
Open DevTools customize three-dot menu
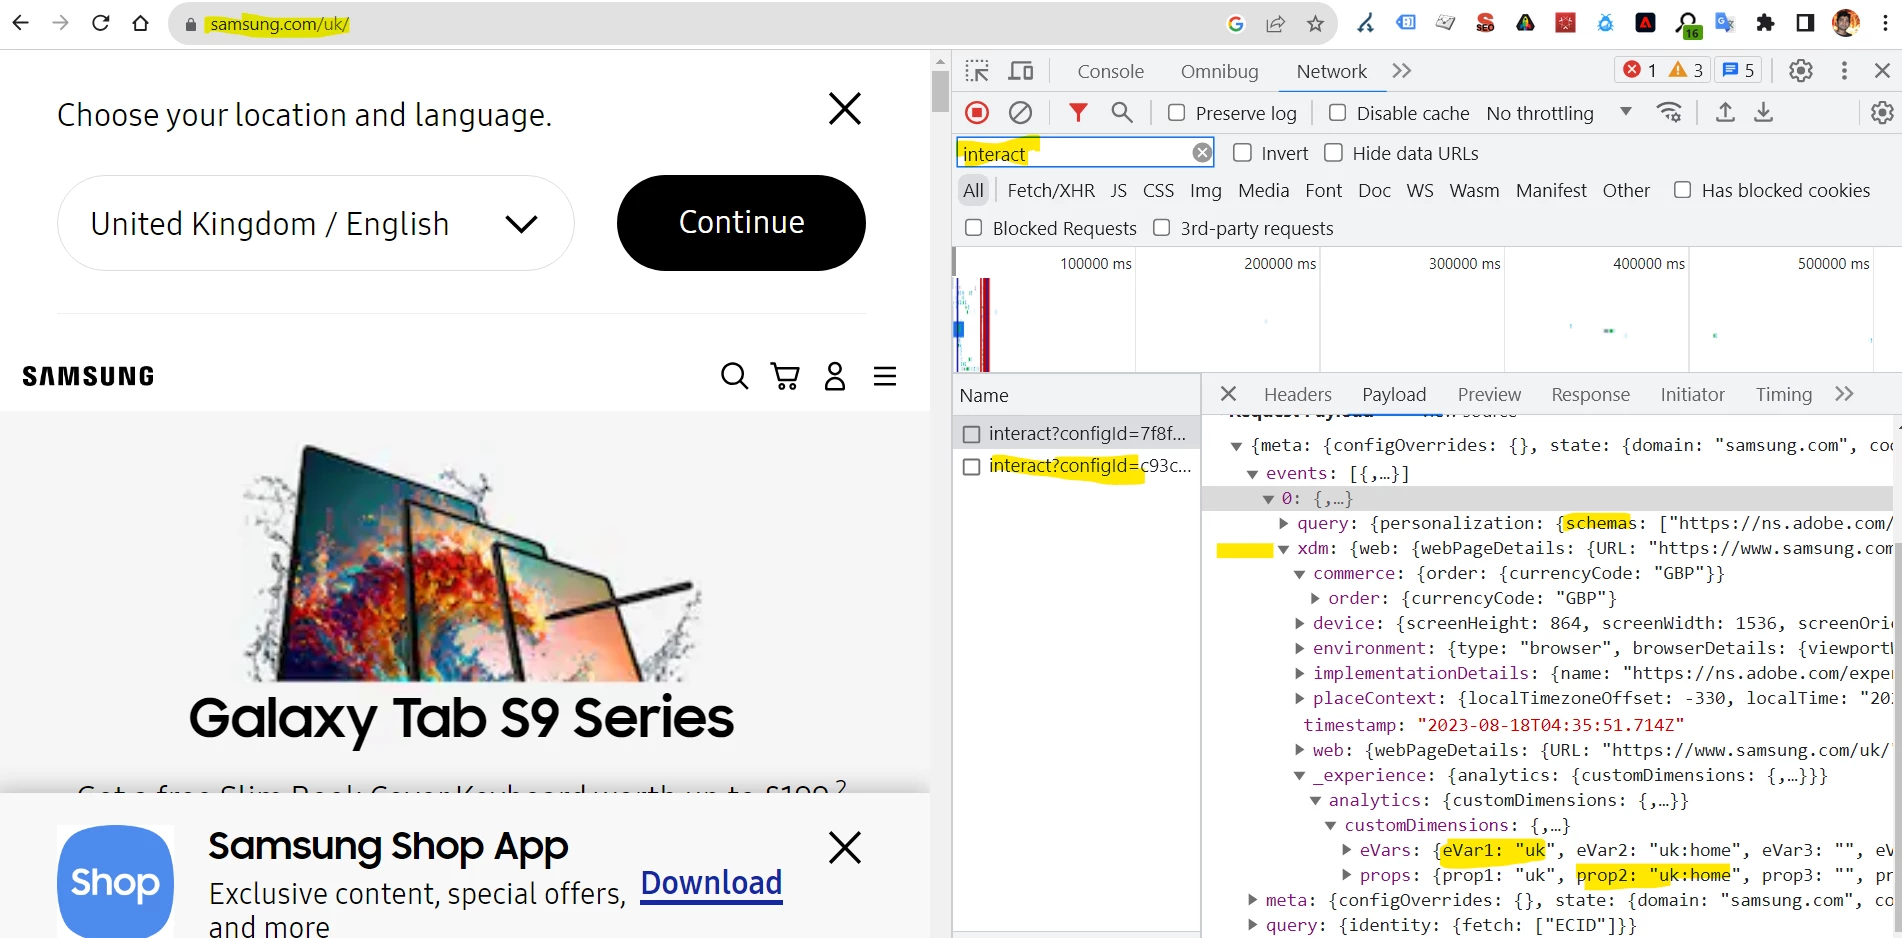pyautogui.click(x=1844, y=71)
